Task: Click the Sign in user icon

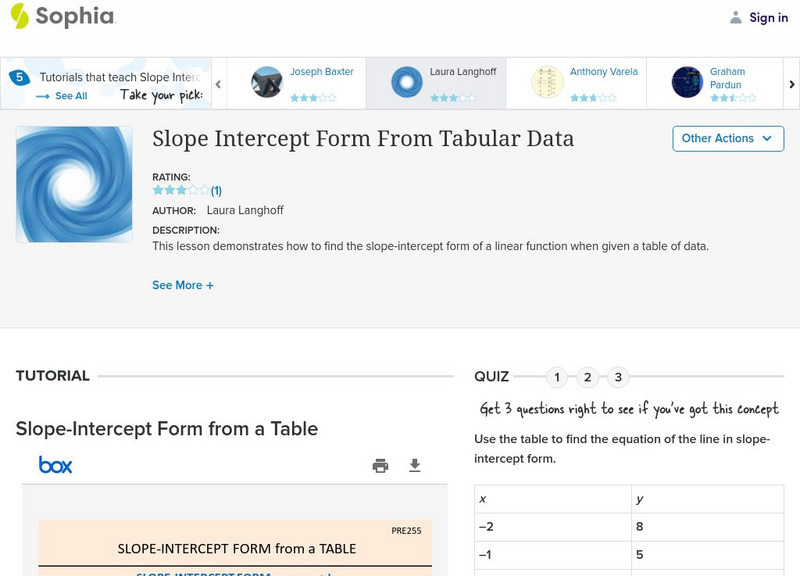Action: [736, 17]
